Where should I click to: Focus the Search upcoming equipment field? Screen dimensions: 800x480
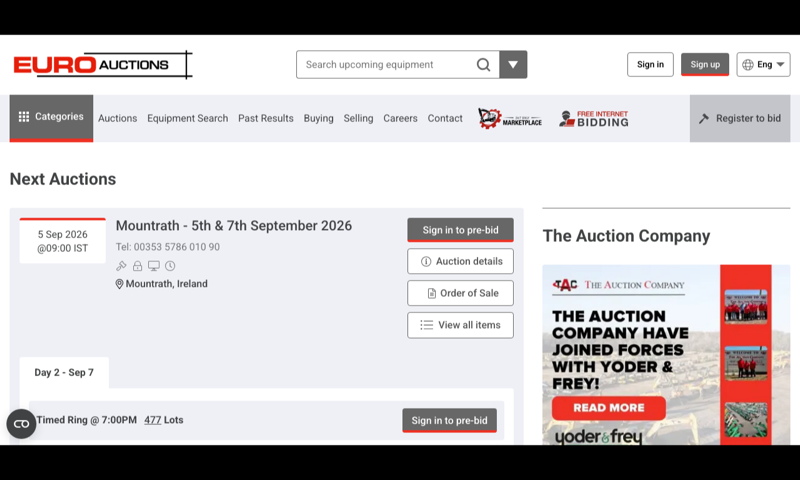point(385,64)
